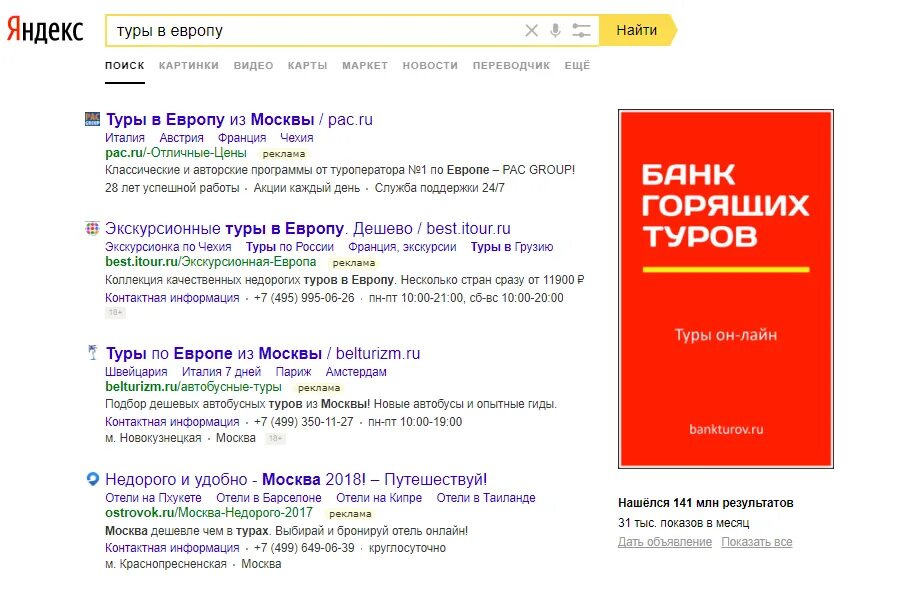917x590 pixels.
Task: Open 'Отели в Таиланде' sitelink
Action: pyautogui.click(x=486, y=498)
